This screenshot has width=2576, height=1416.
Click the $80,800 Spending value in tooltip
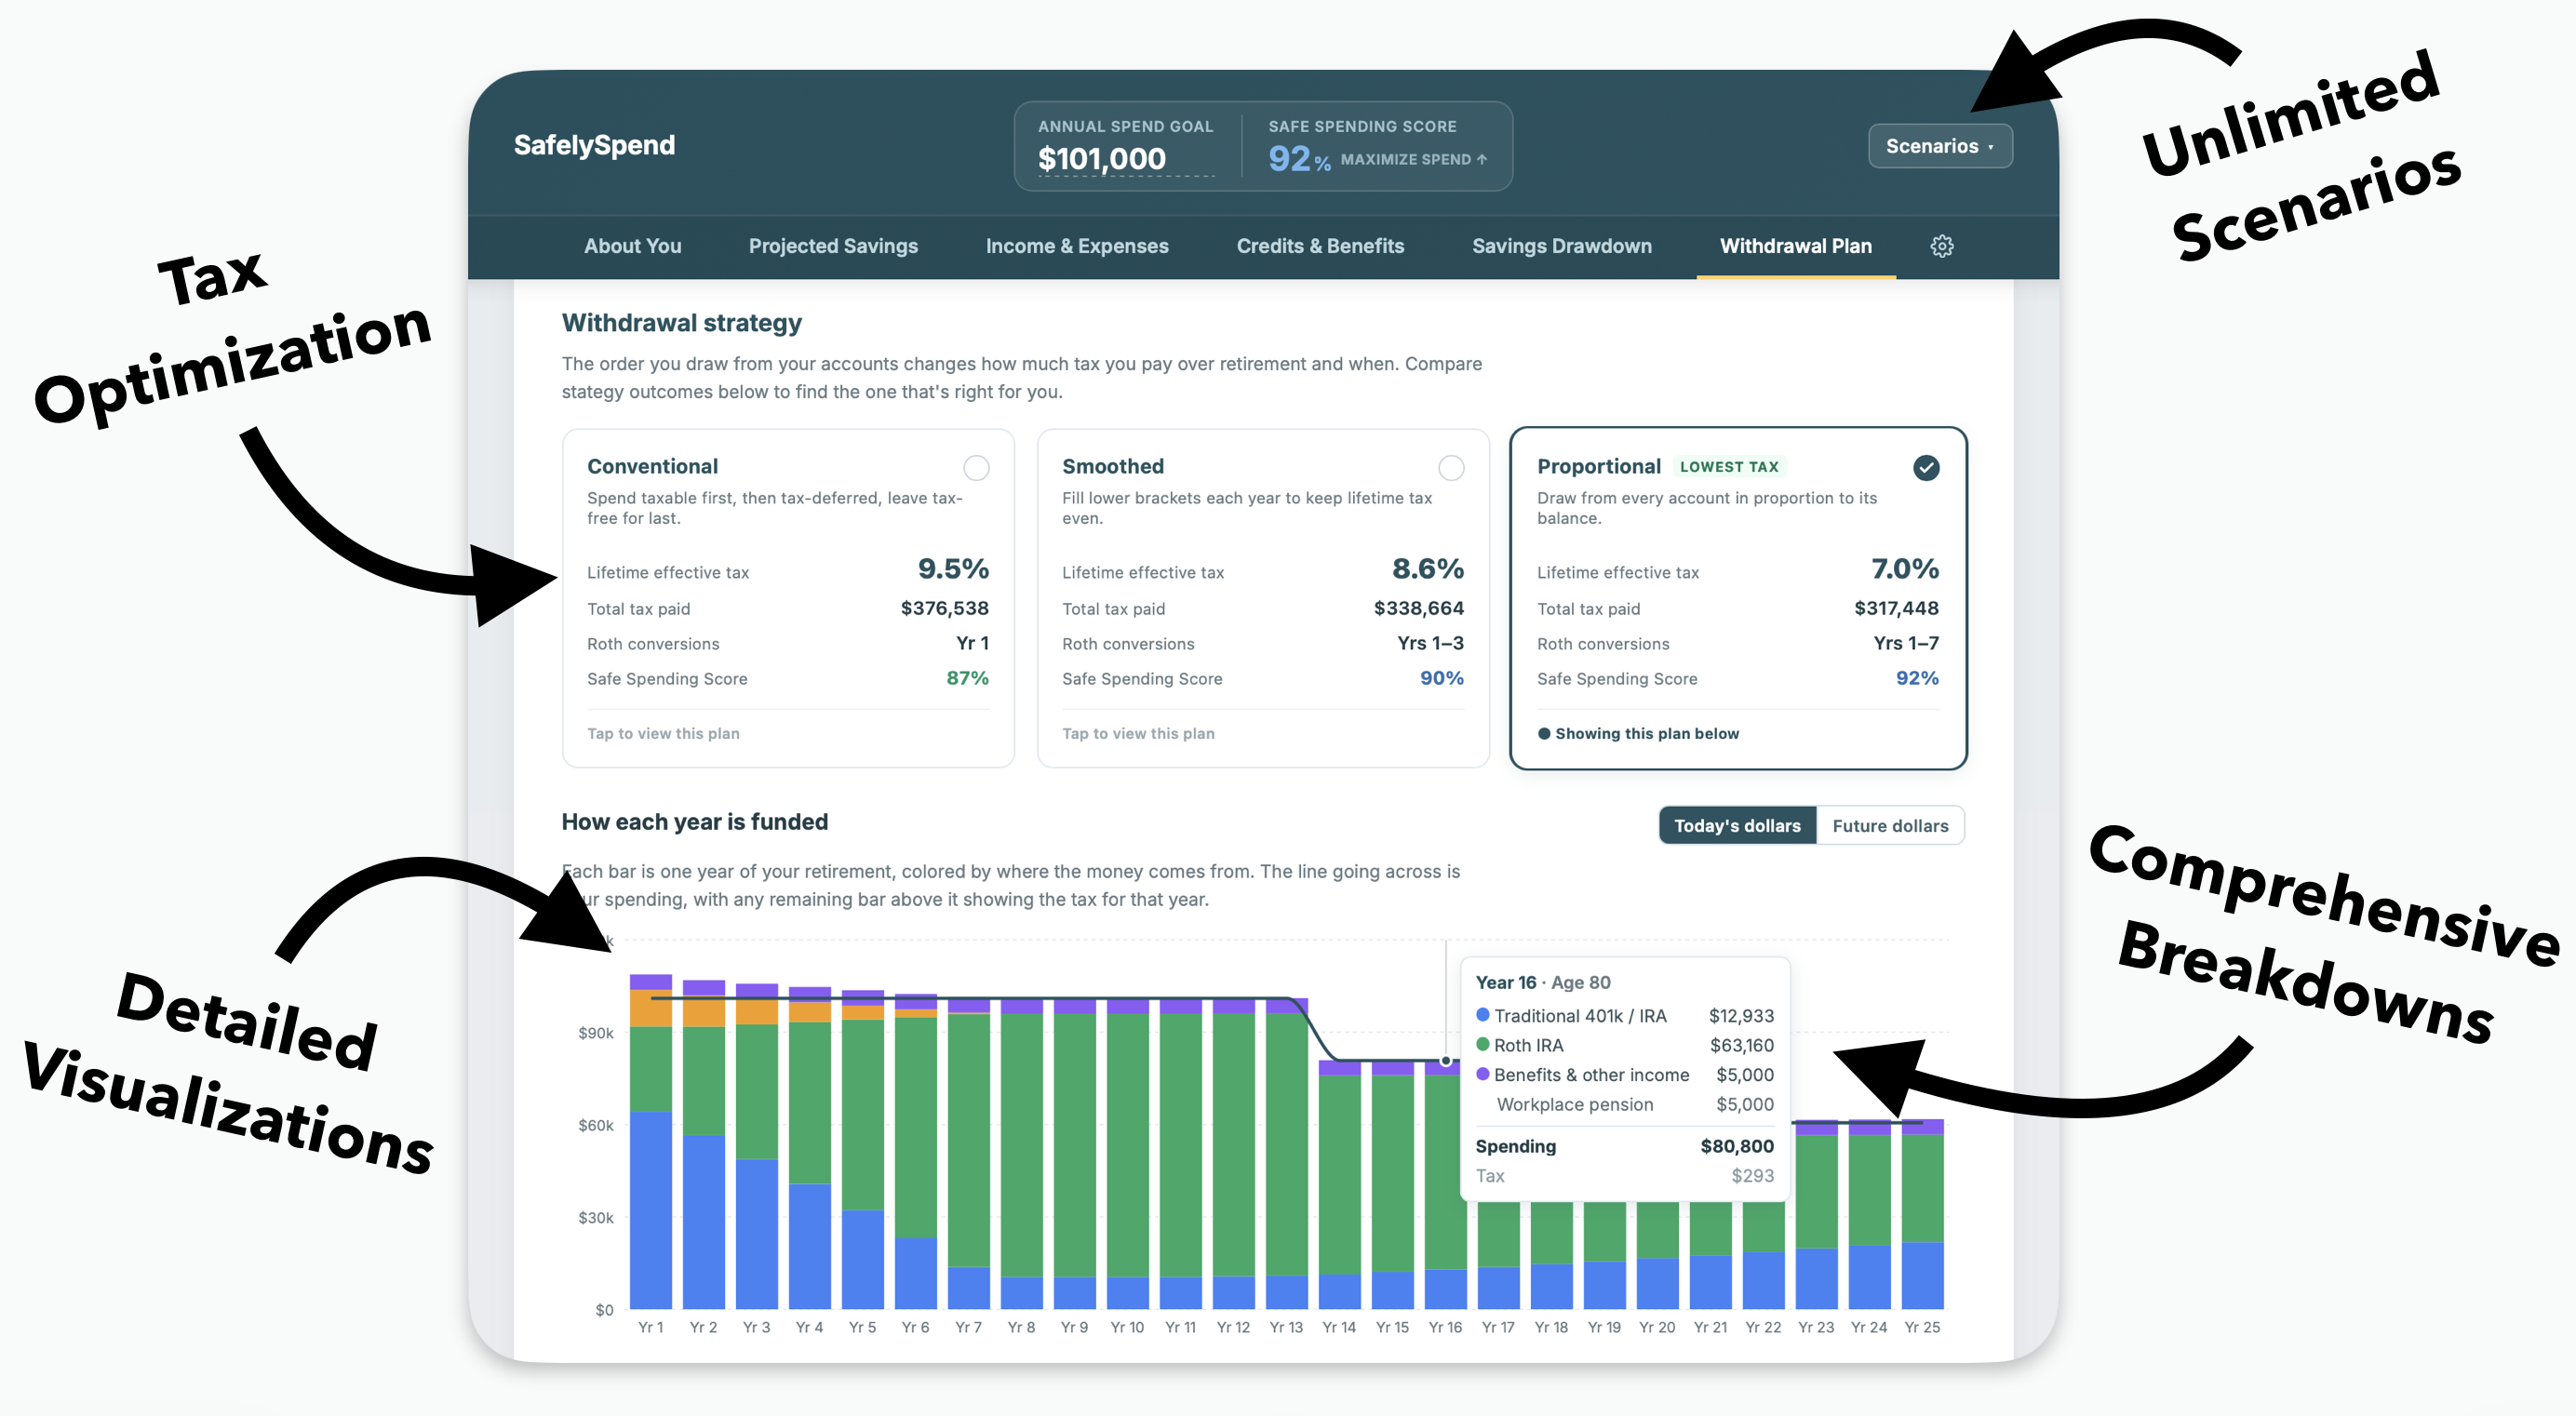(x=1737, y=1146)
